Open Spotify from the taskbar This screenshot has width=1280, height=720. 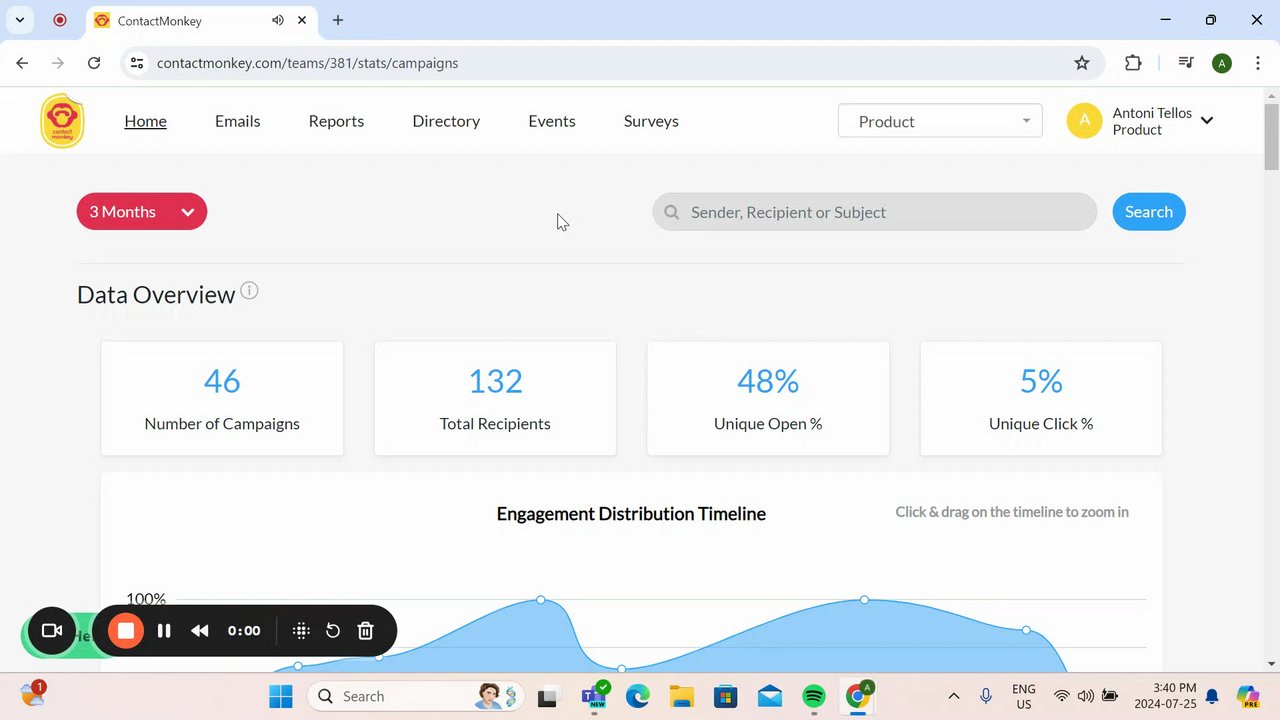814,696
